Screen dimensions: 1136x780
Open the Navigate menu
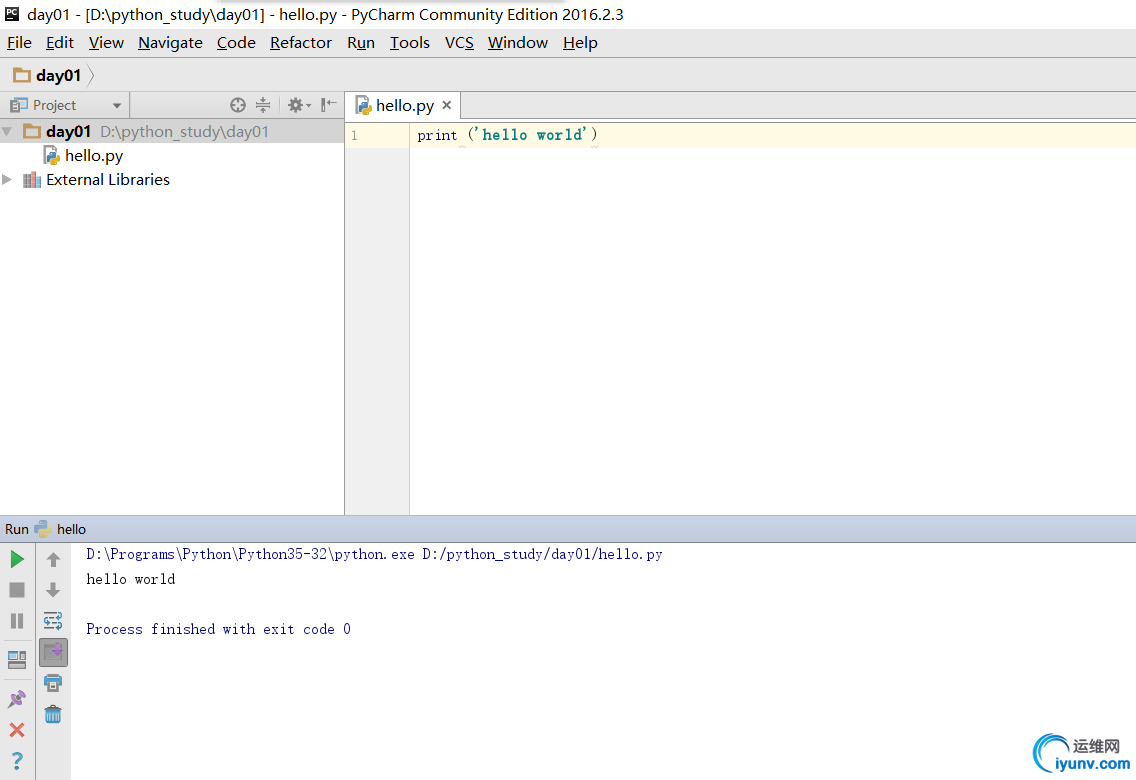pyautogui.click(x=170, y=43)
